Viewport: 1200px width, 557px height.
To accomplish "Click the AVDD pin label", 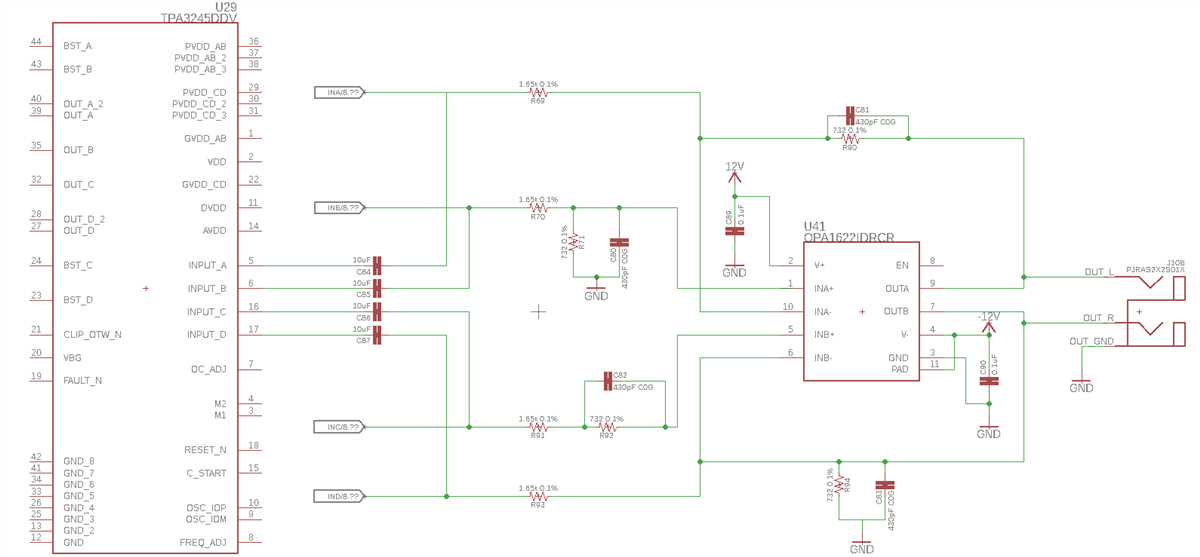I will click(214, 231).
